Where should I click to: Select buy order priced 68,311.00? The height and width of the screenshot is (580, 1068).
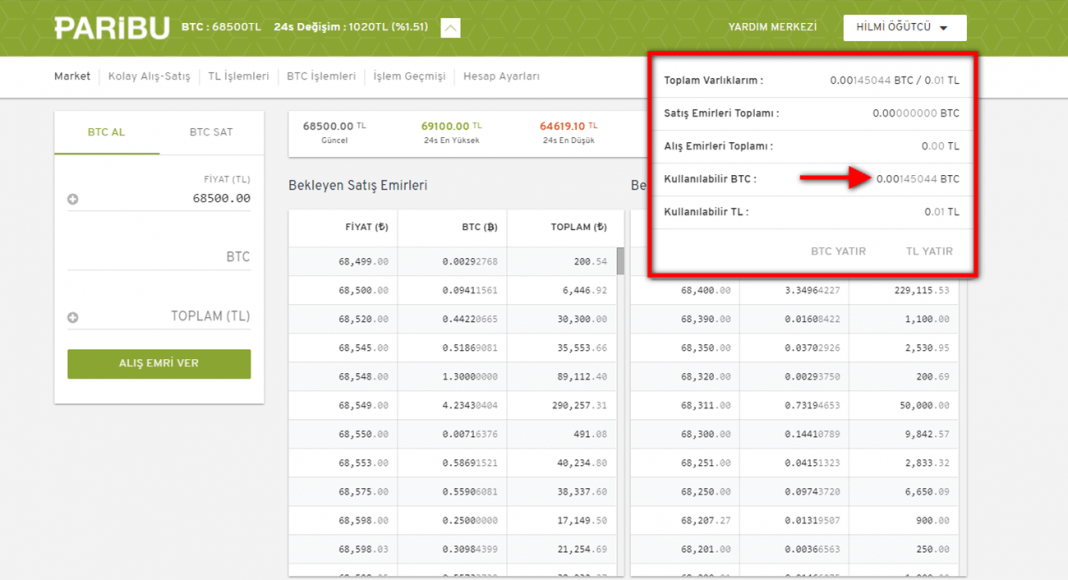point(795,405)
